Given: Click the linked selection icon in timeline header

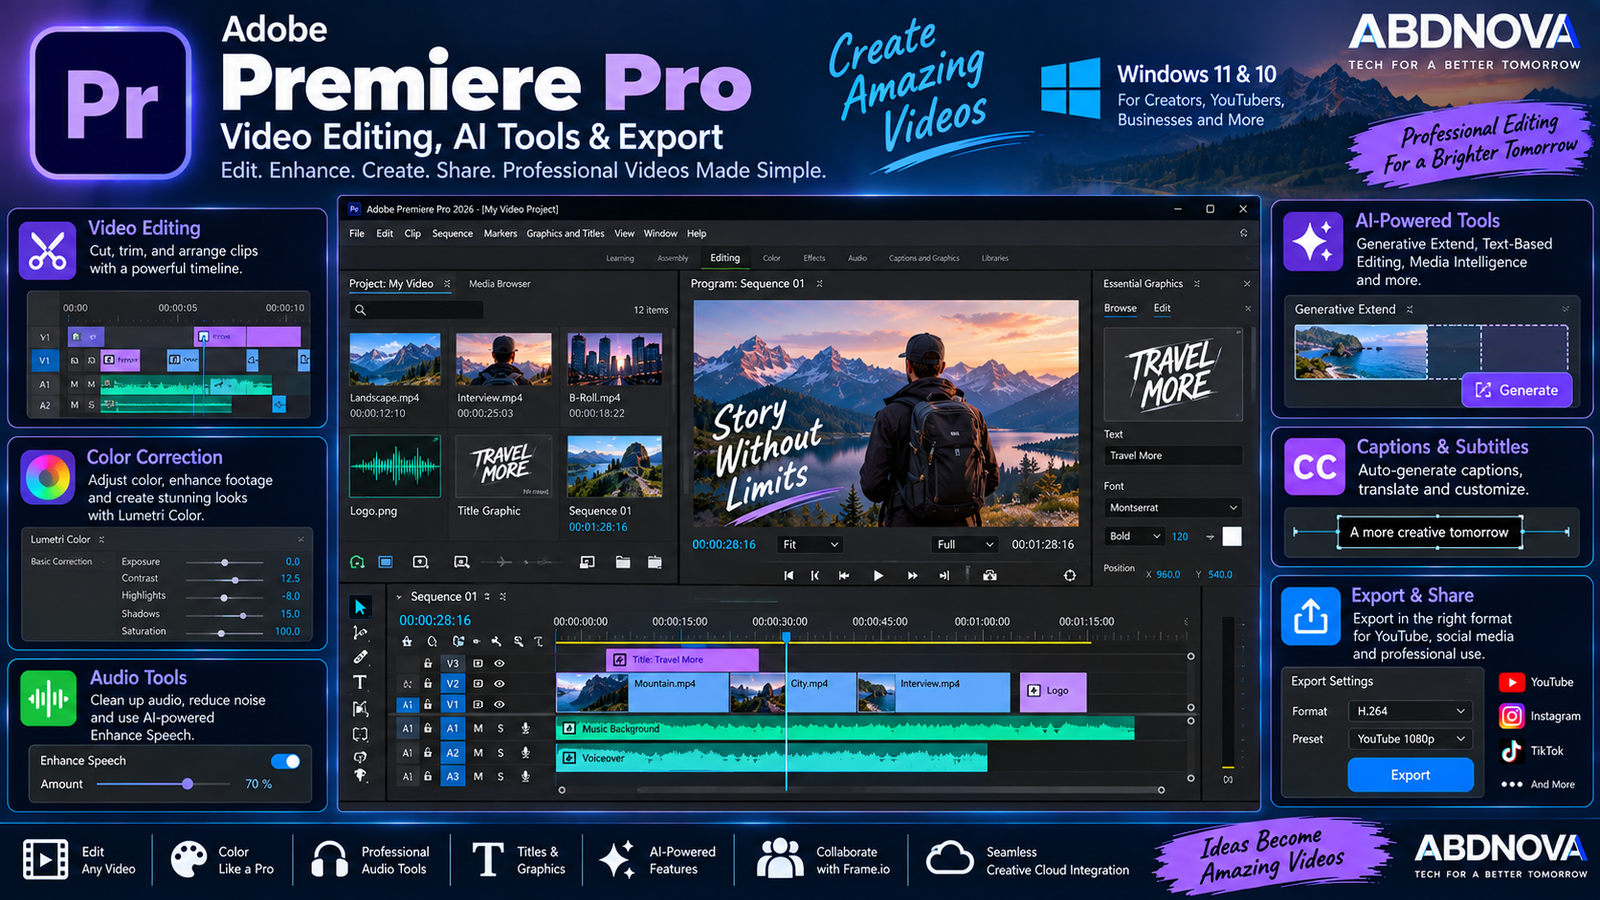Looking at the screenshot, I should pos(458,641).
